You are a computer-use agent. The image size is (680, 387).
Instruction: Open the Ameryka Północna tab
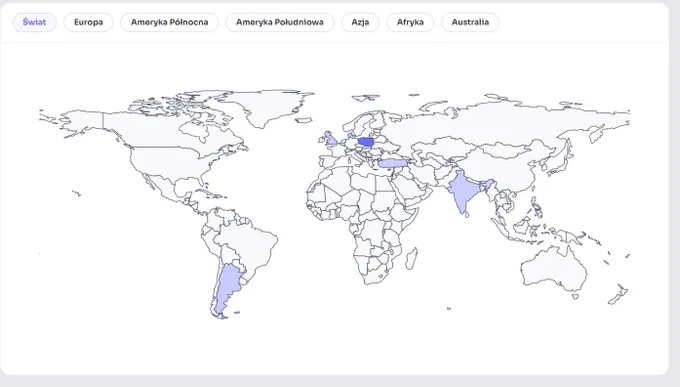coord(170,22)
